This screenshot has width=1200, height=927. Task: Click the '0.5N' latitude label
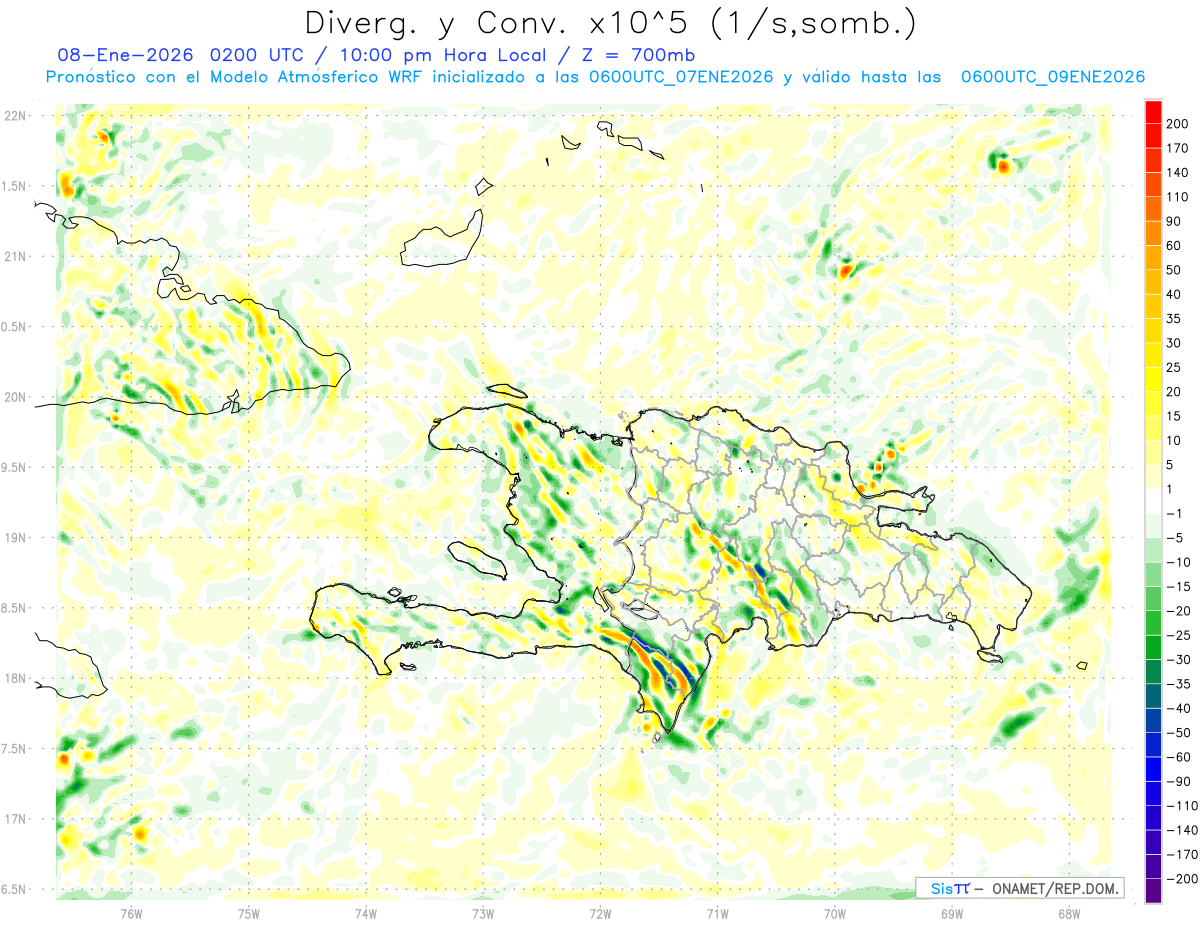[x=15, y=327]
